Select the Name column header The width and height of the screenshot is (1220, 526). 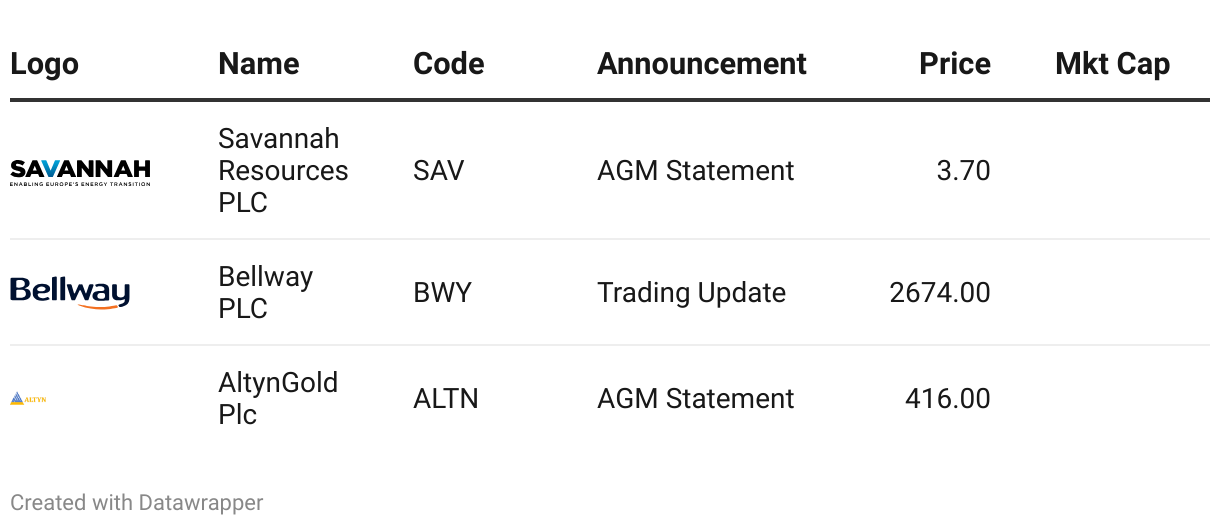tap(258, 64)
